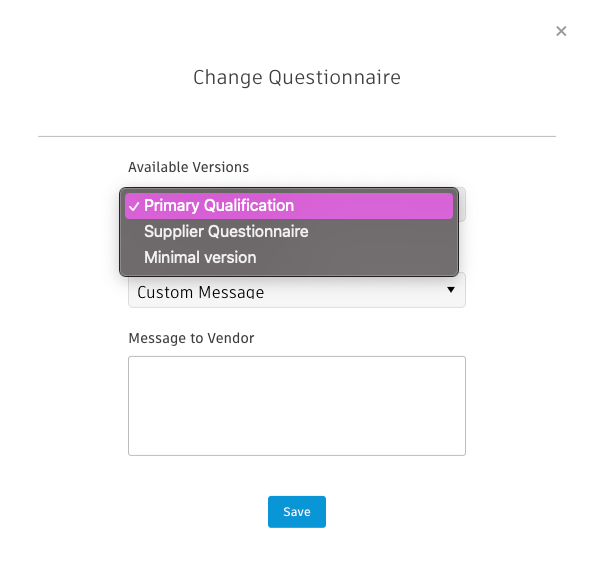
Task: Dismiss the dialog using the X icon
Action: click(x=561, y=31)
